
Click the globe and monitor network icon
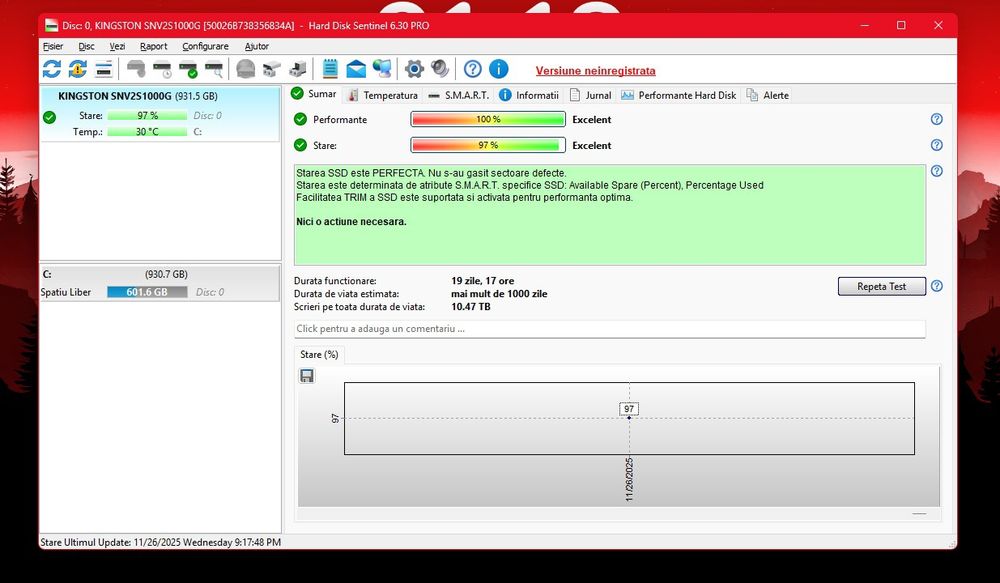click(382, 69)
